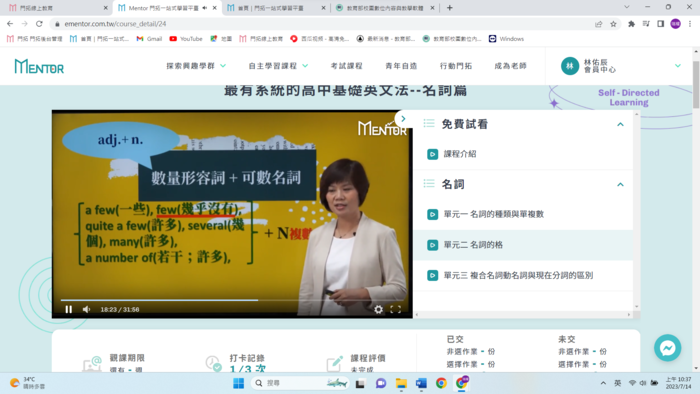Click play icon beside 單元三
This screenshot has height=394, width=700.
tap(432, 275)
